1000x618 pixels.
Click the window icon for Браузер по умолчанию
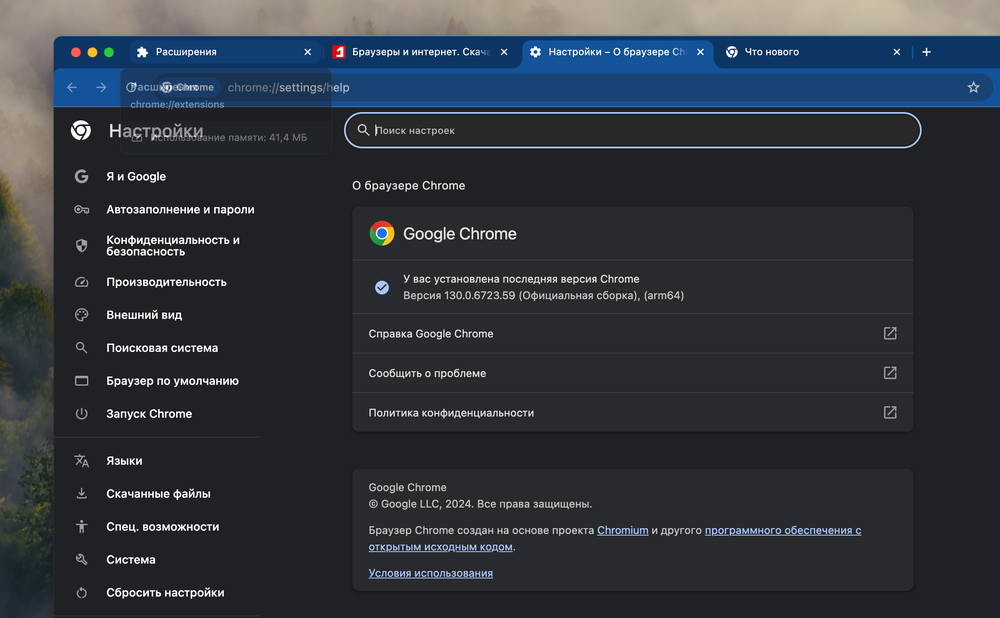click(82, 381)
